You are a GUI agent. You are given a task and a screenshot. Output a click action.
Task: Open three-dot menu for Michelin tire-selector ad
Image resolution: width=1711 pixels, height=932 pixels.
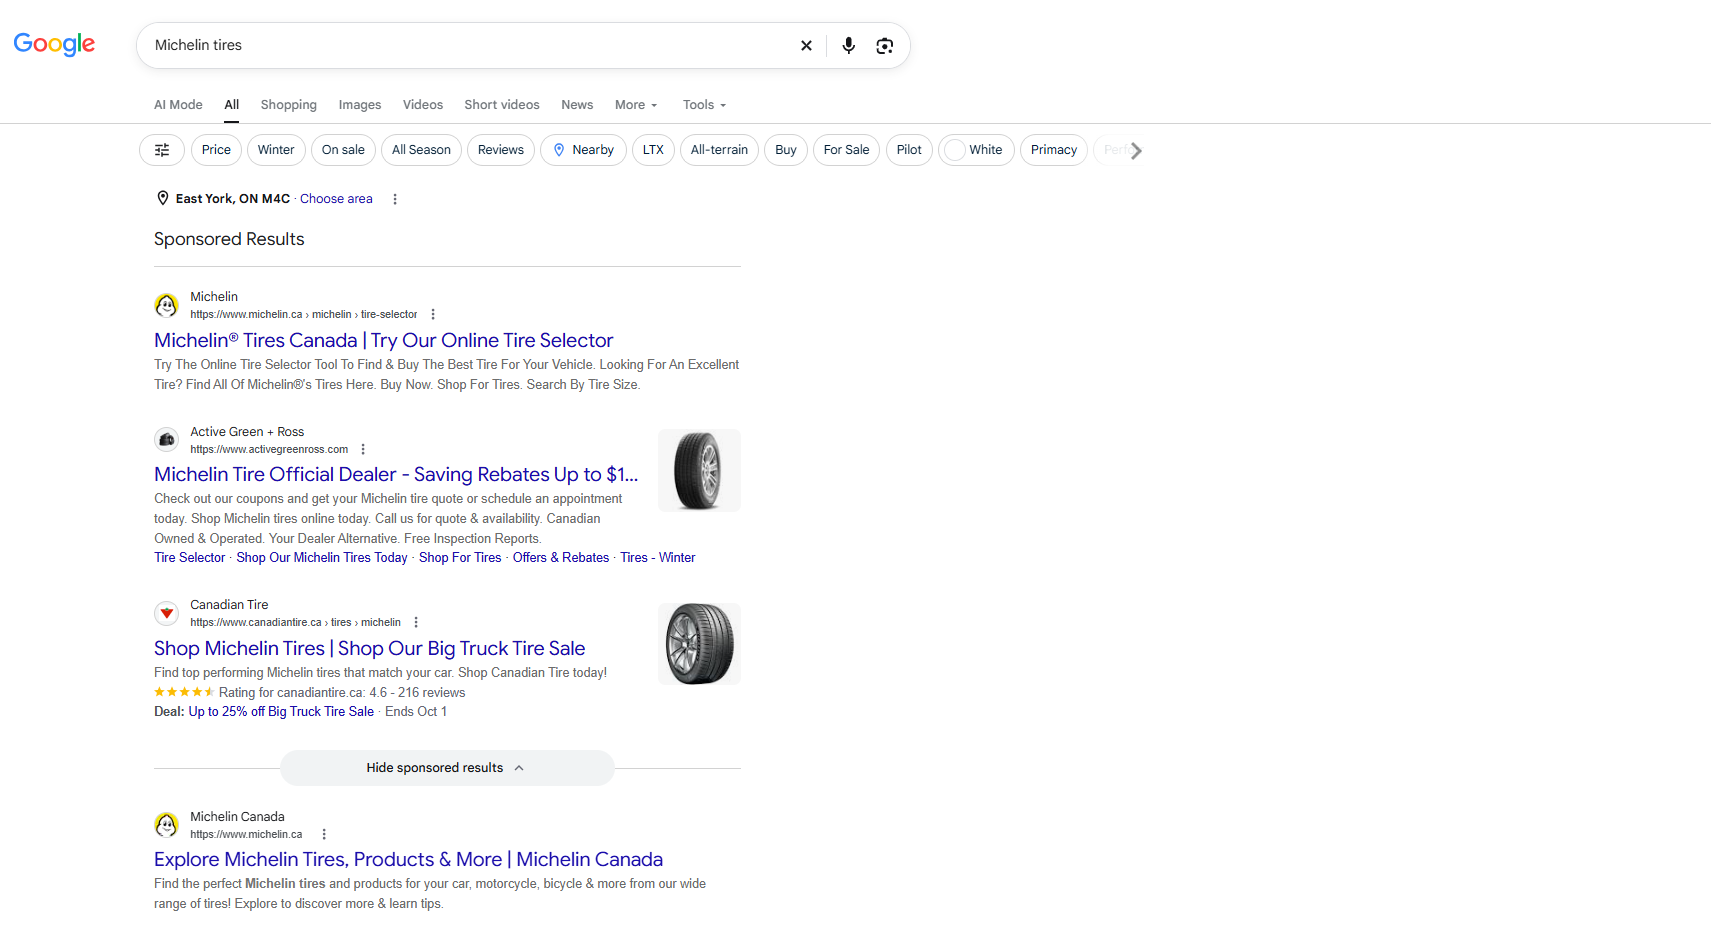pos(433,314)
